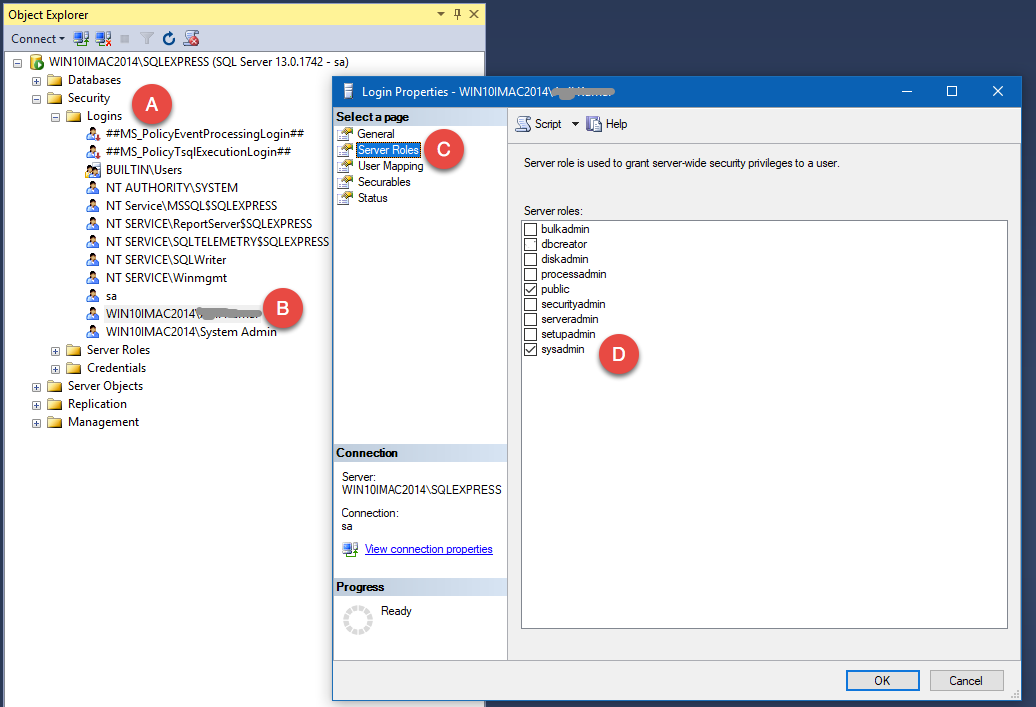The image size is (1036, 707).
Task: Click the Stop icon in Object Explorer toolbar
Action: (125, 39)
